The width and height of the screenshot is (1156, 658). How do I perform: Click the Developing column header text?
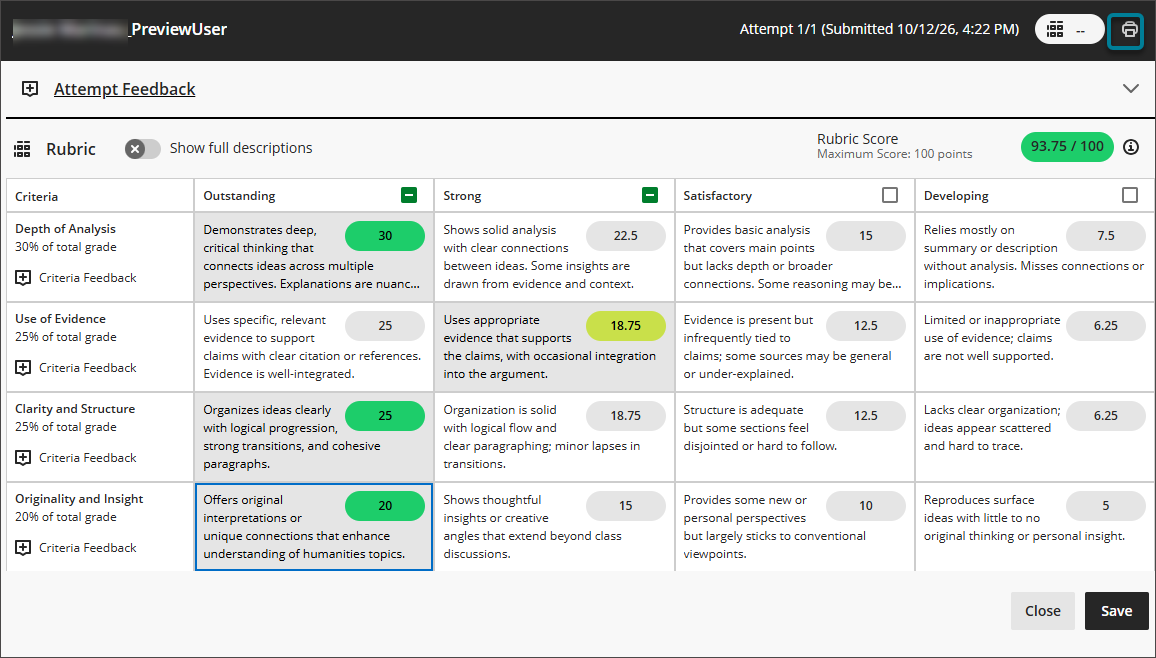956,196
